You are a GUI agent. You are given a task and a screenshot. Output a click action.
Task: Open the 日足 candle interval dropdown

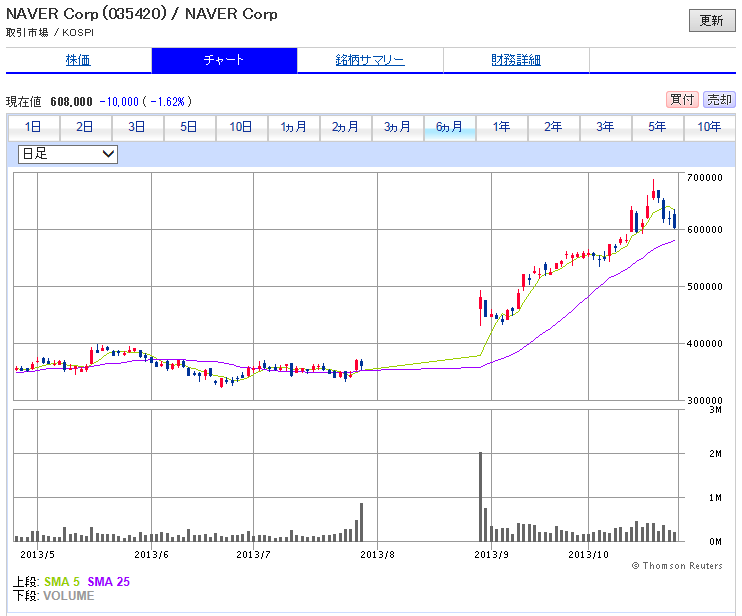pos(68,154)
